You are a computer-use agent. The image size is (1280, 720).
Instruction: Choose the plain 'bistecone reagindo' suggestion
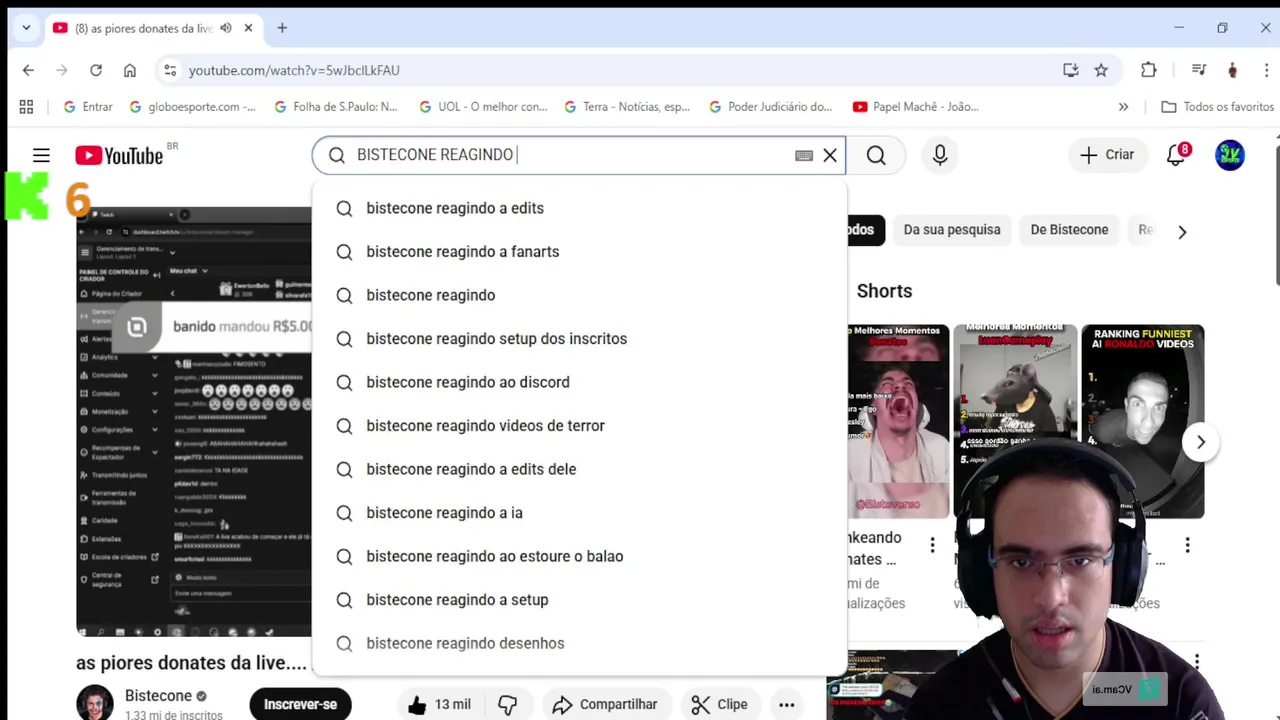pyautogui.click(x=579, y=295)
